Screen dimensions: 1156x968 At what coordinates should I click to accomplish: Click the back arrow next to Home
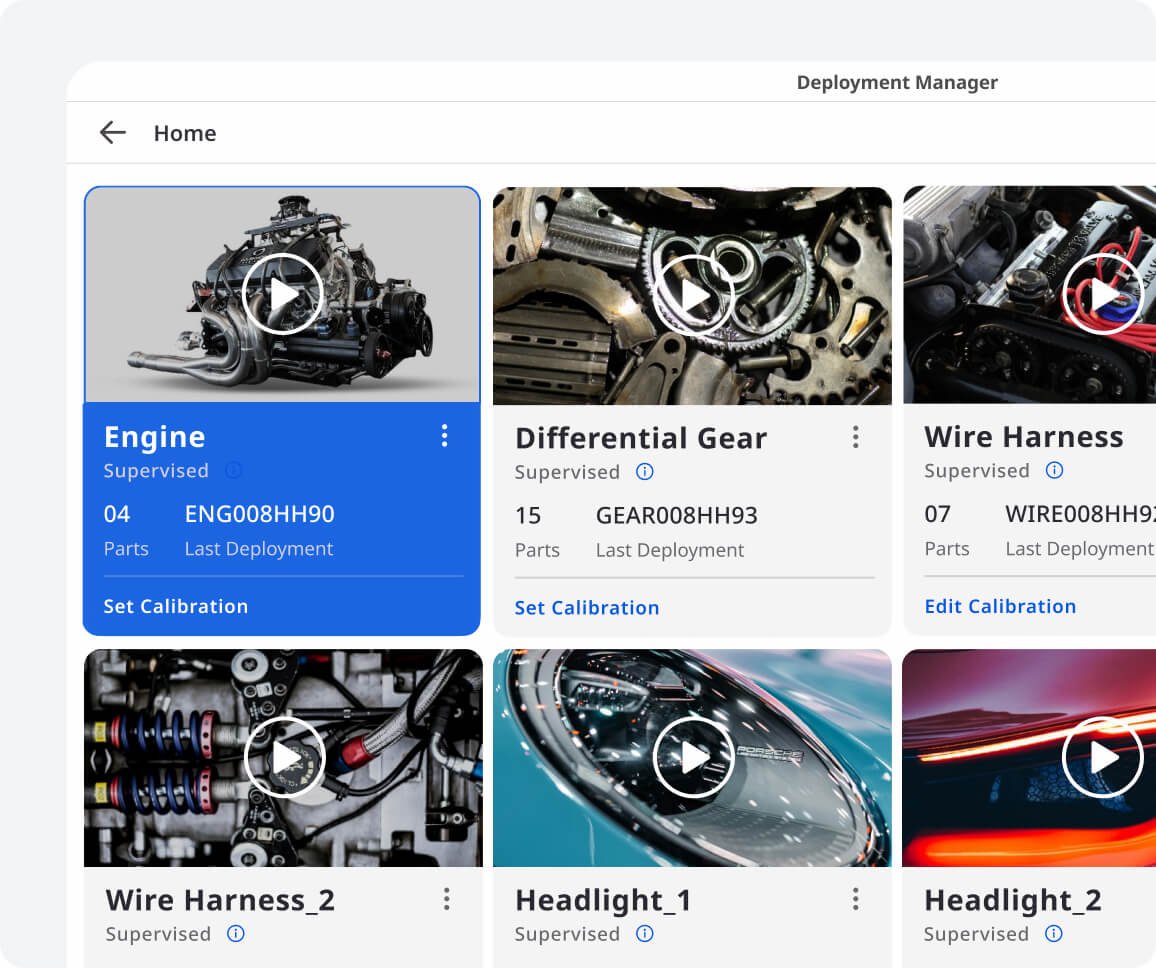tap(112, 133)
